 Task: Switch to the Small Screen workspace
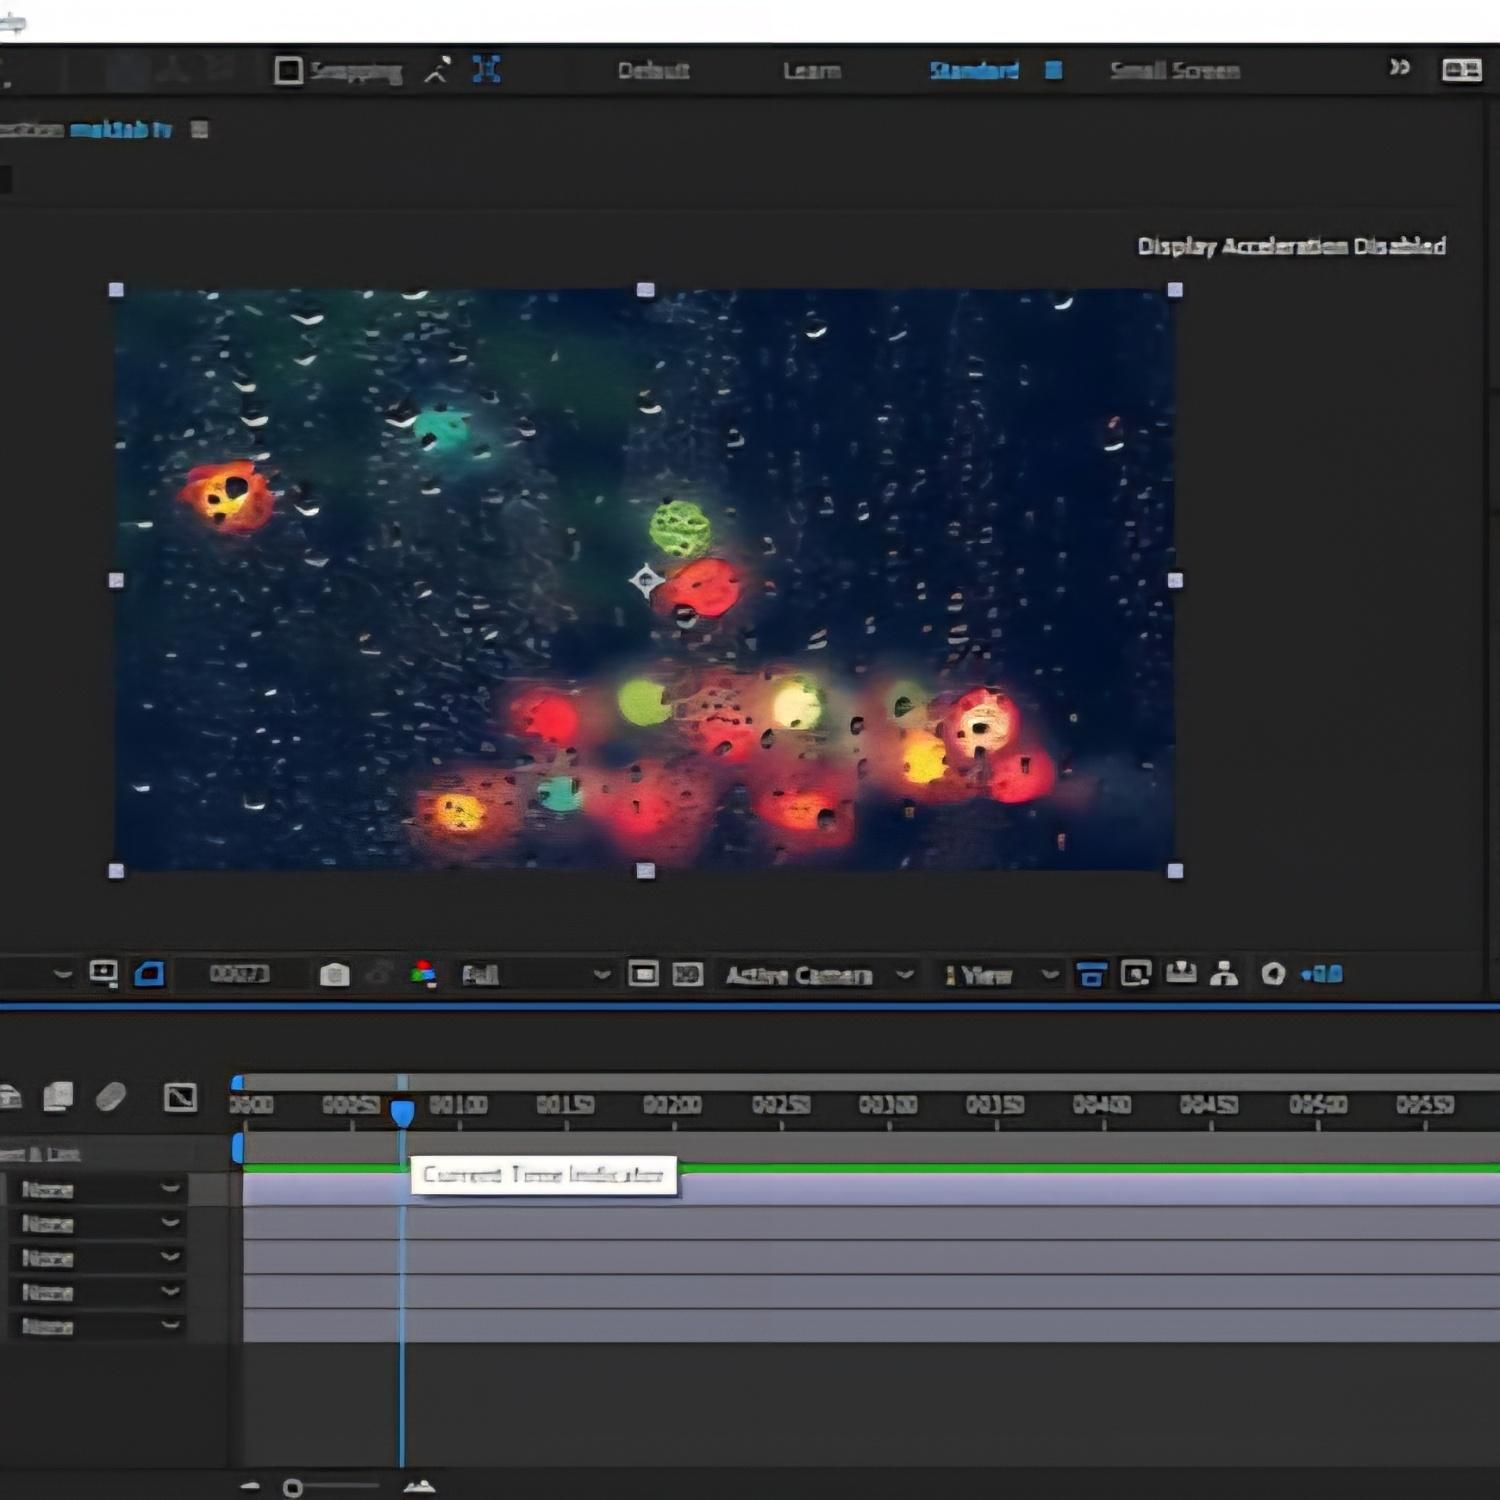click(1175, 71)
